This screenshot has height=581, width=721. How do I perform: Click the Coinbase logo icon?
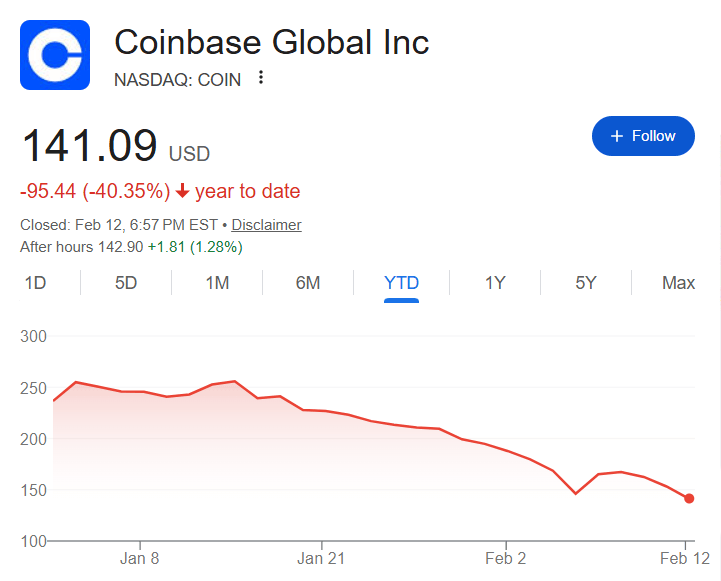click(x=55, y=56)
